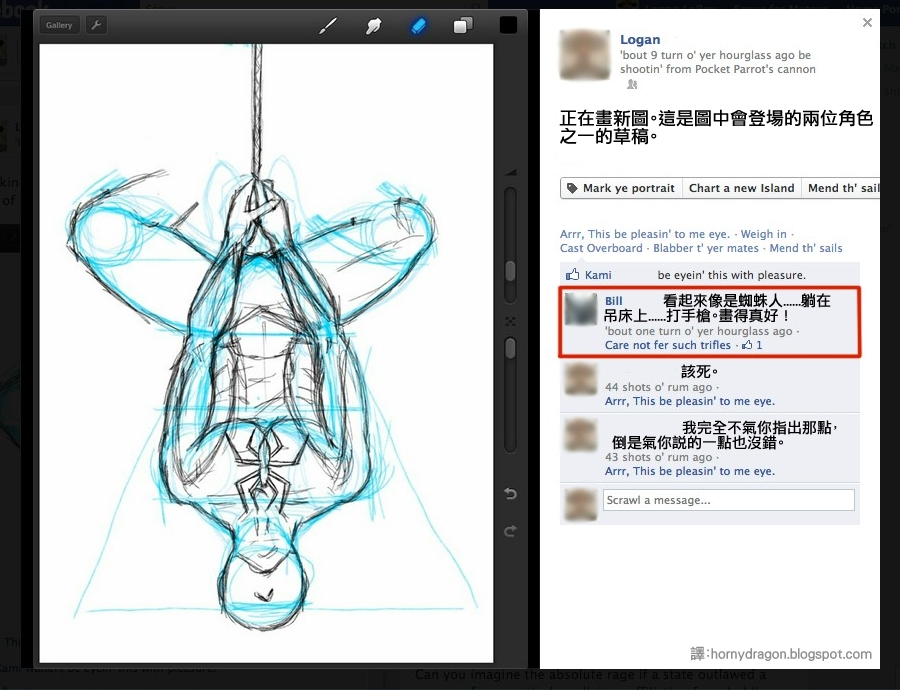
Task: Click avatar on 44 shots o' rum comment
Action: (581, 379)
